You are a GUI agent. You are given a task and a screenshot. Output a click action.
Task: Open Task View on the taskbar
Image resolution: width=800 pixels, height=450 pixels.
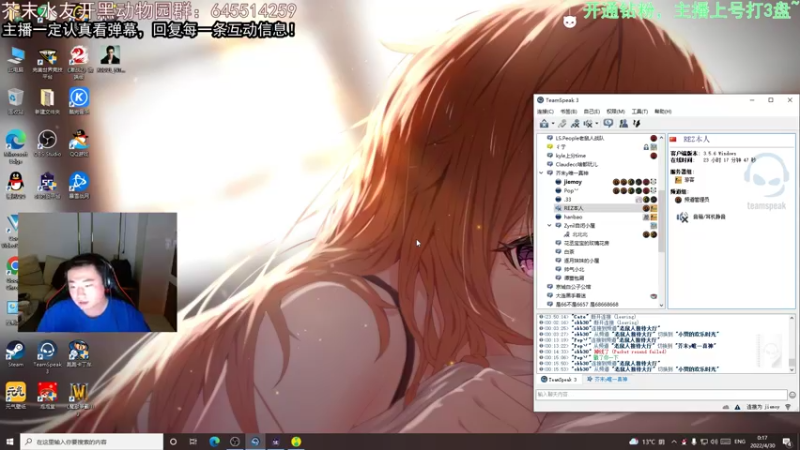(193, 442)
